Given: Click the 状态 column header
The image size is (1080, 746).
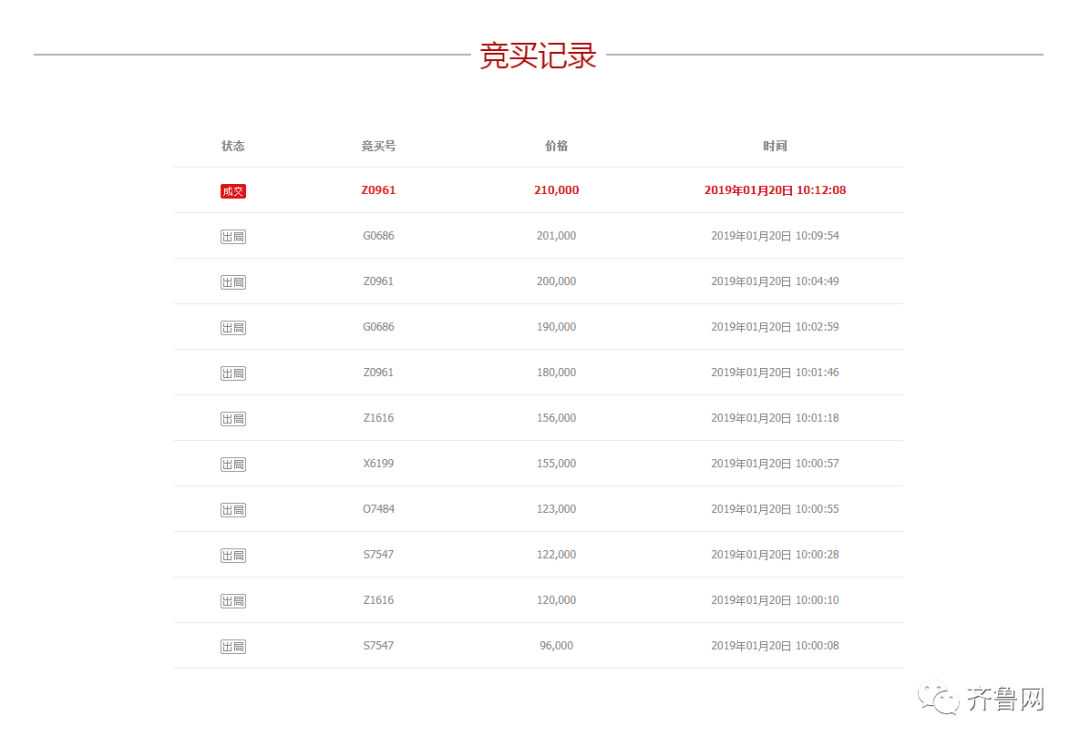Looking at the screenshot, I should (x=233, y=145).
